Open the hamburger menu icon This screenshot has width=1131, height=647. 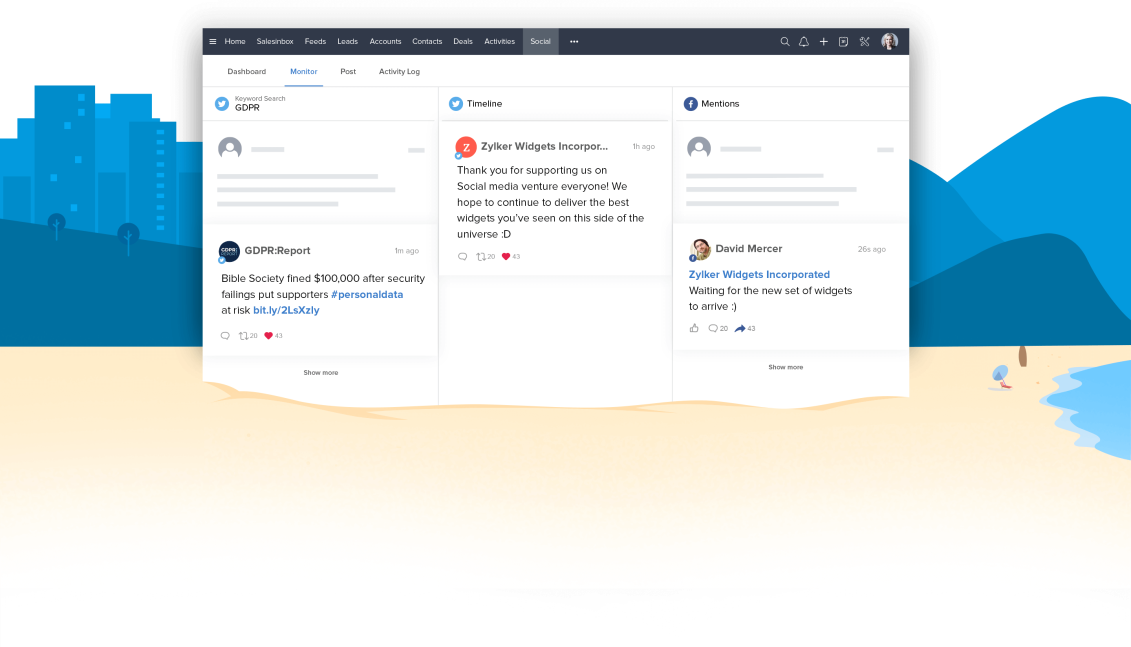coord(213,42)
